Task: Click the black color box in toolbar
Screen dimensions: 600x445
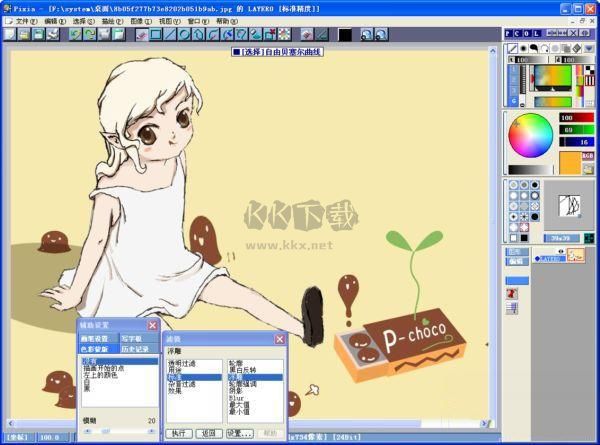Action: pyautogui.click(x=345, y=34)
